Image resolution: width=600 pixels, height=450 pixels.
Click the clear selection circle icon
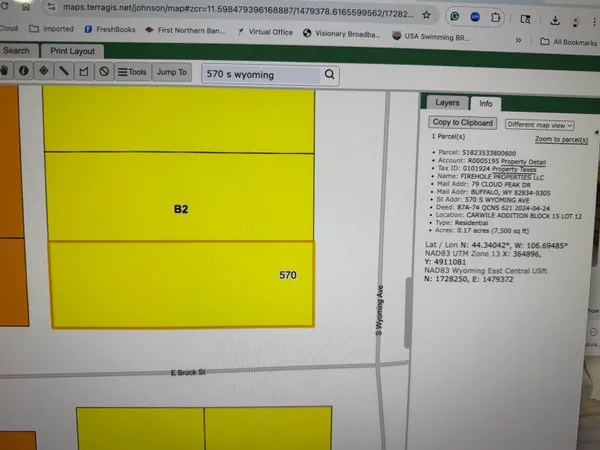pos(104,72)
